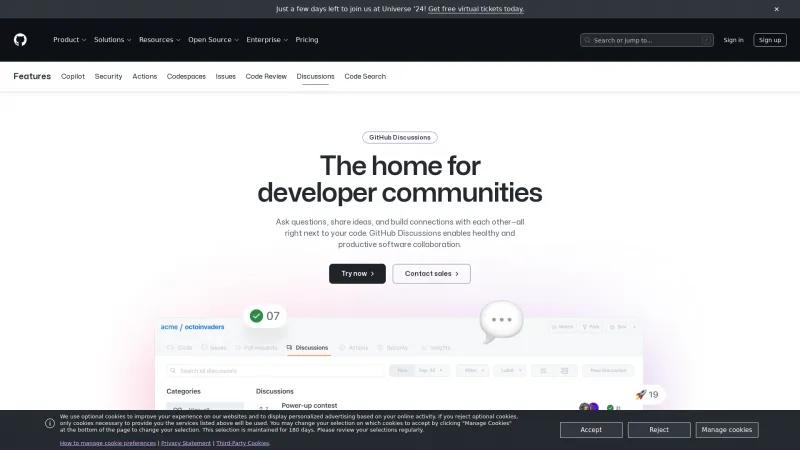Open How to manage cookie preferences
Viewport: 800px width, 450px height.
click(x=108, y=443)
